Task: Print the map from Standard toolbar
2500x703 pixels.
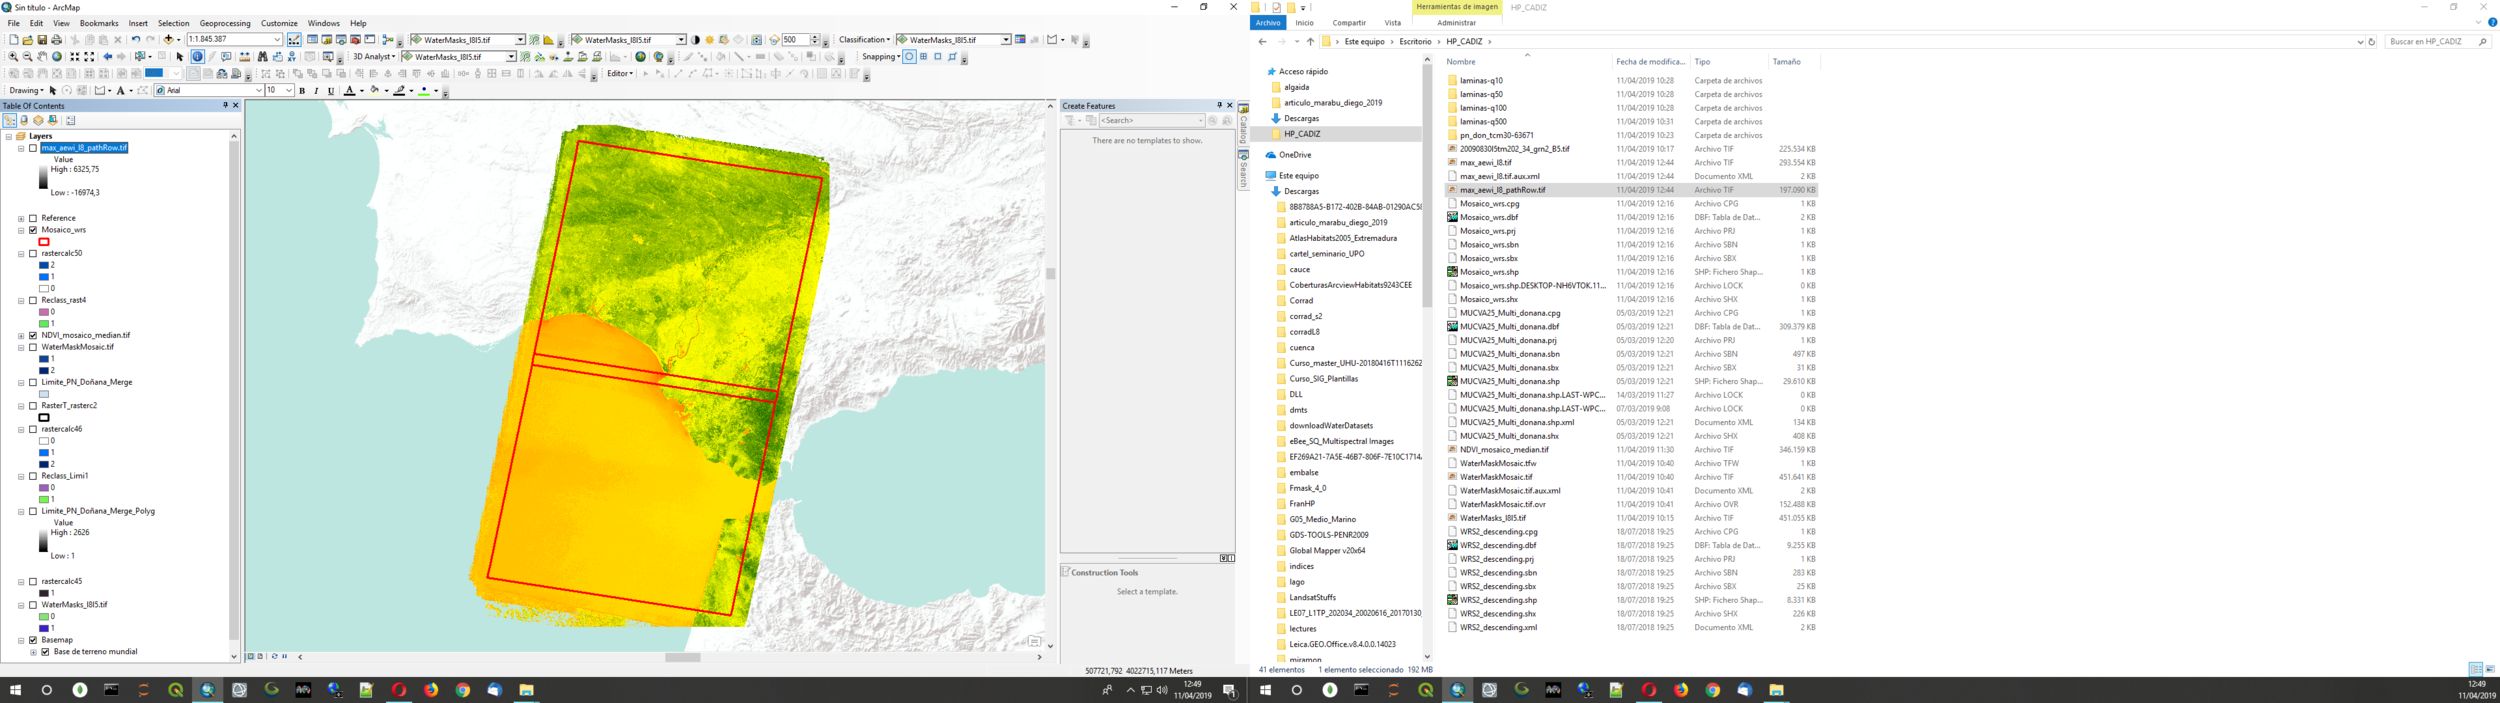Action: point(56,40)
